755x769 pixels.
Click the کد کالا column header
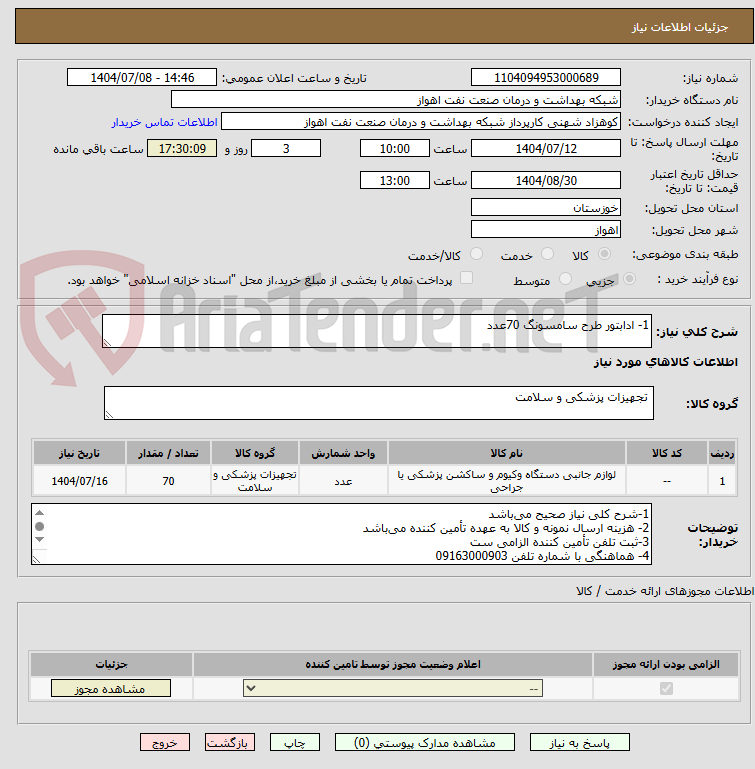pyautogui.click(x=667, y=453)
